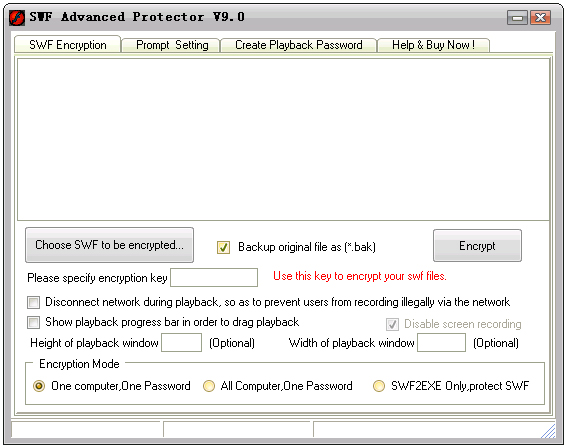The image size is (566, 448).
Task: Minimize the SWF Advanced Protector window
Action: pyautogui.click(x=517, y=17)
